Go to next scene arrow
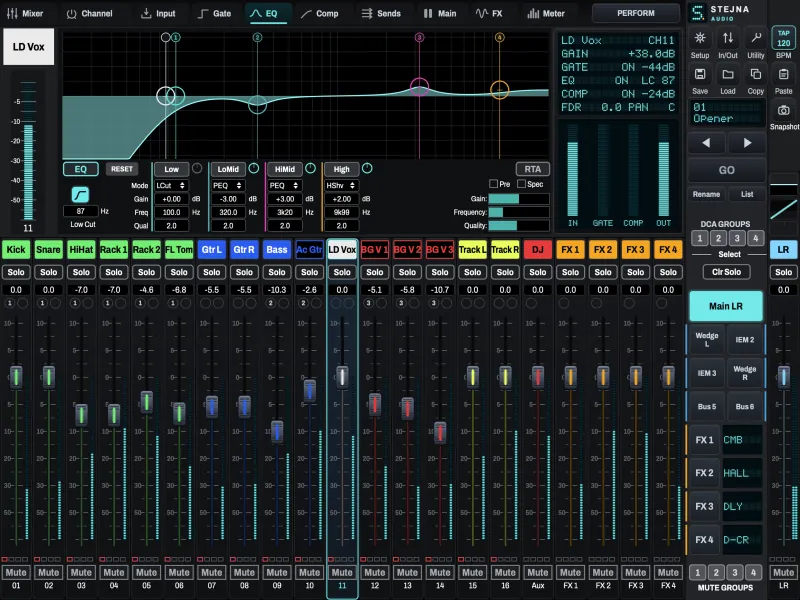Viewport: 800px width, 600px height. (747, 143)
